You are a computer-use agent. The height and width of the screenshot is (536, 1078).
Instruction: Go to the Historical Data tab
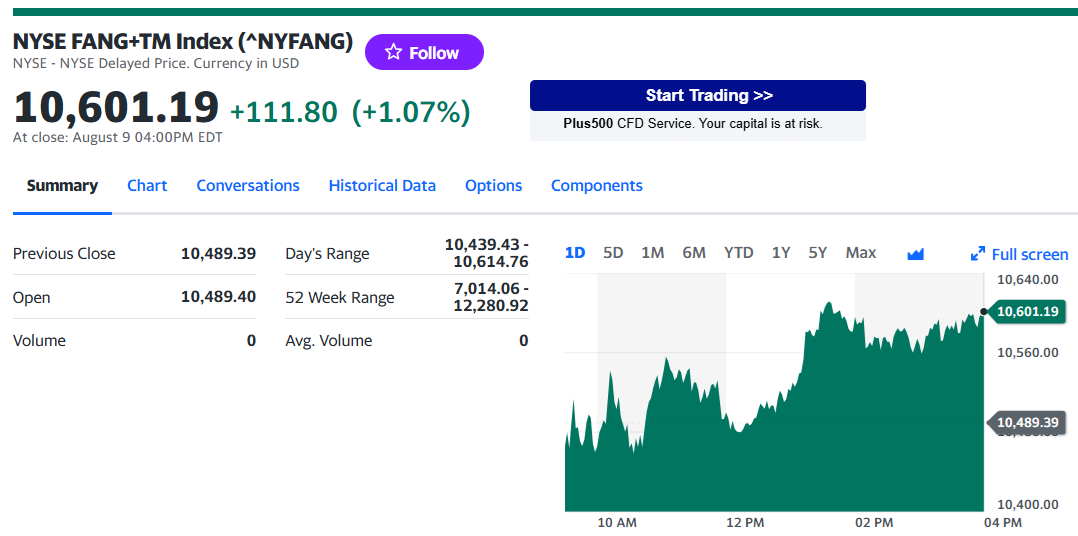[382, 186]
